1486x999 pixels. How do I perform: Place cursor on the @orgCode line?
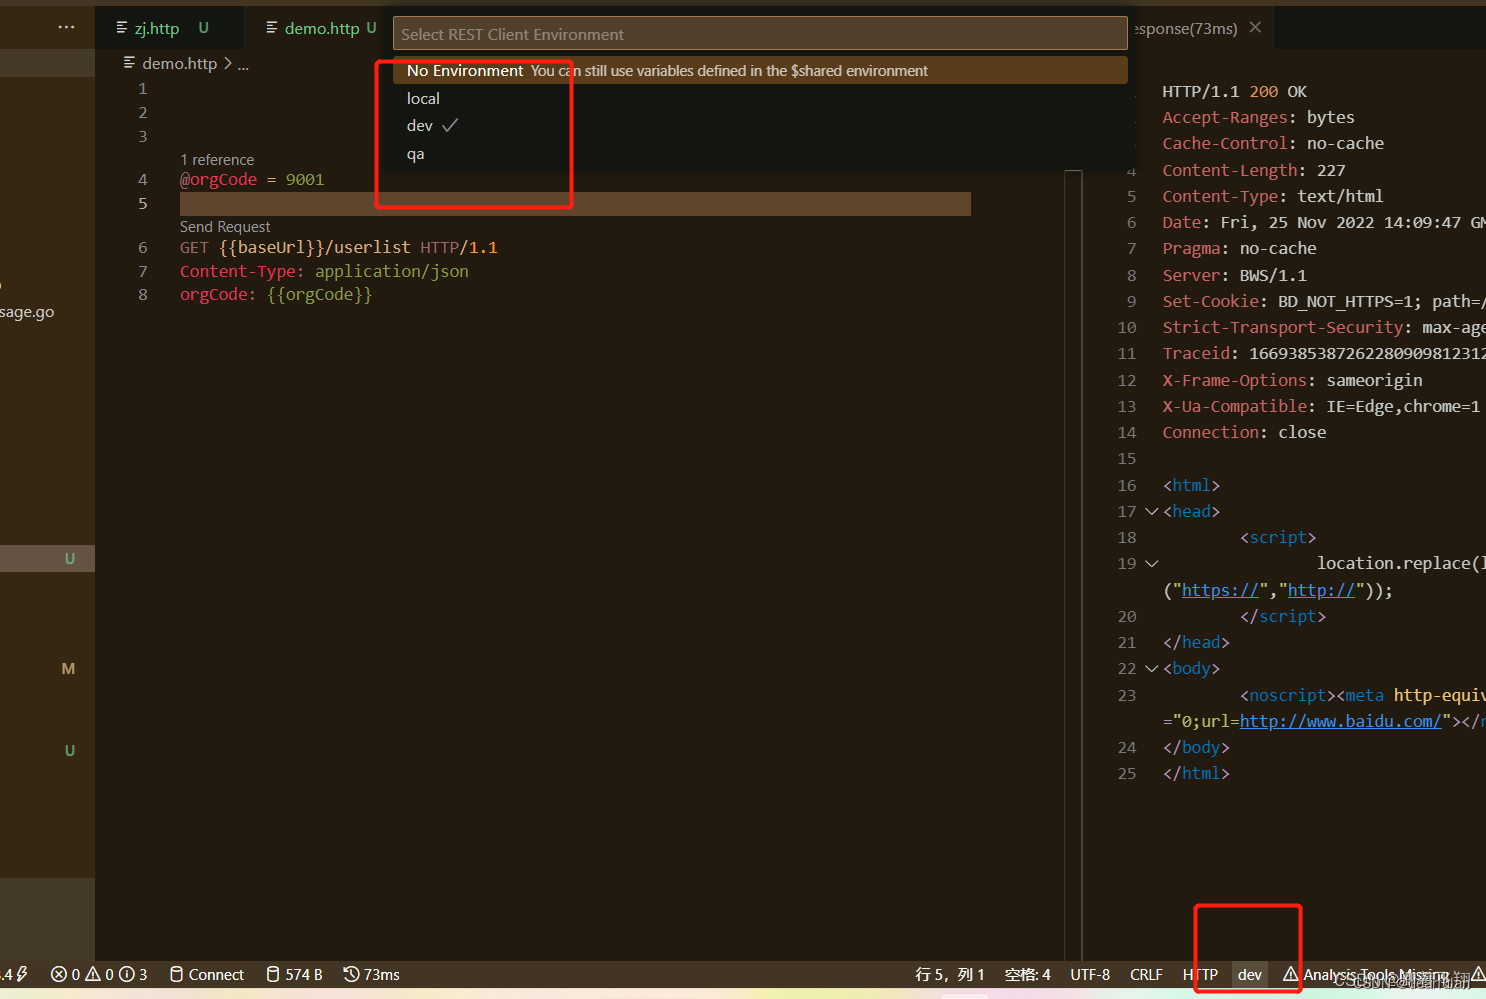(x=252, y=180)
